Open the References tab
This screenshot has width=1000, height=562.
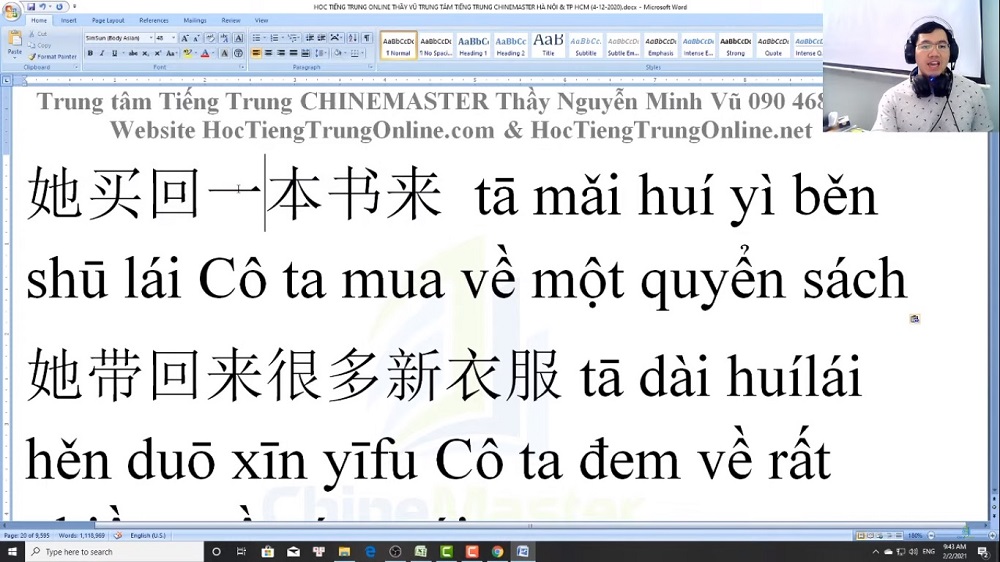(154, 20)
